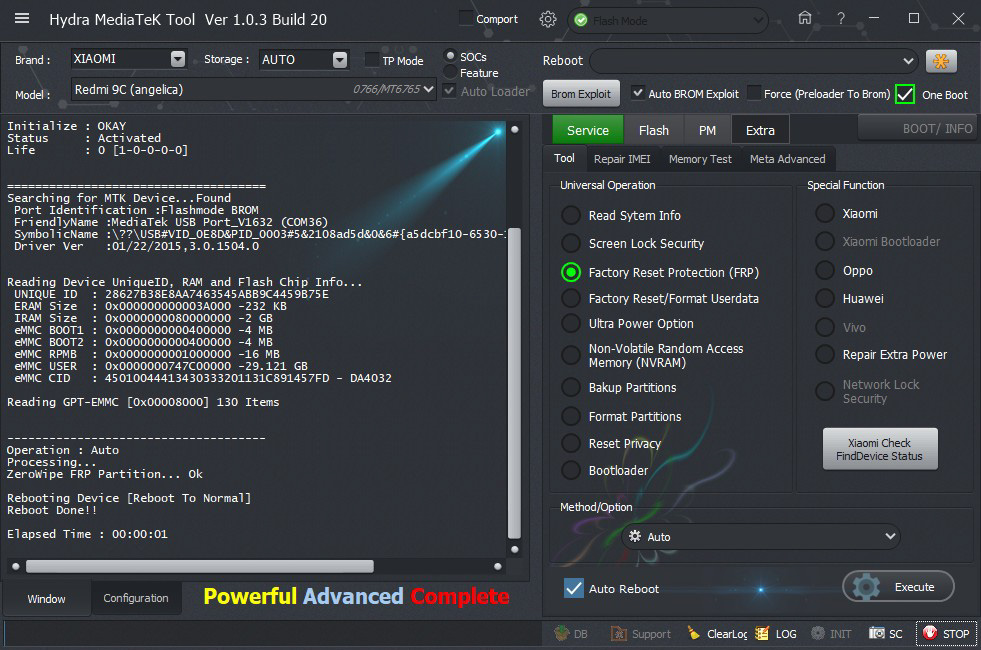Select Format Partitions option
This screenshot has width=981, height=650.
[x=571, y=416]
